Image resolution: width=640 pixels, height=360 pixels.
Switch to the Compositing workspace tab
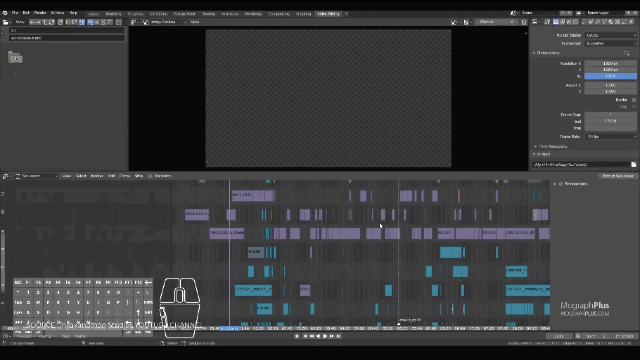pyautogui.click(x=279, y=14)
